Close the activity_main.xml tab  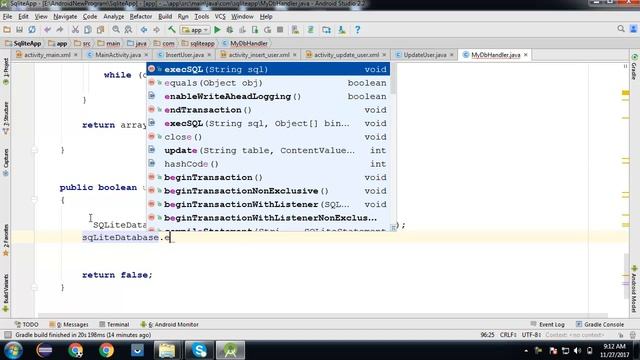(x=76, y=55)
